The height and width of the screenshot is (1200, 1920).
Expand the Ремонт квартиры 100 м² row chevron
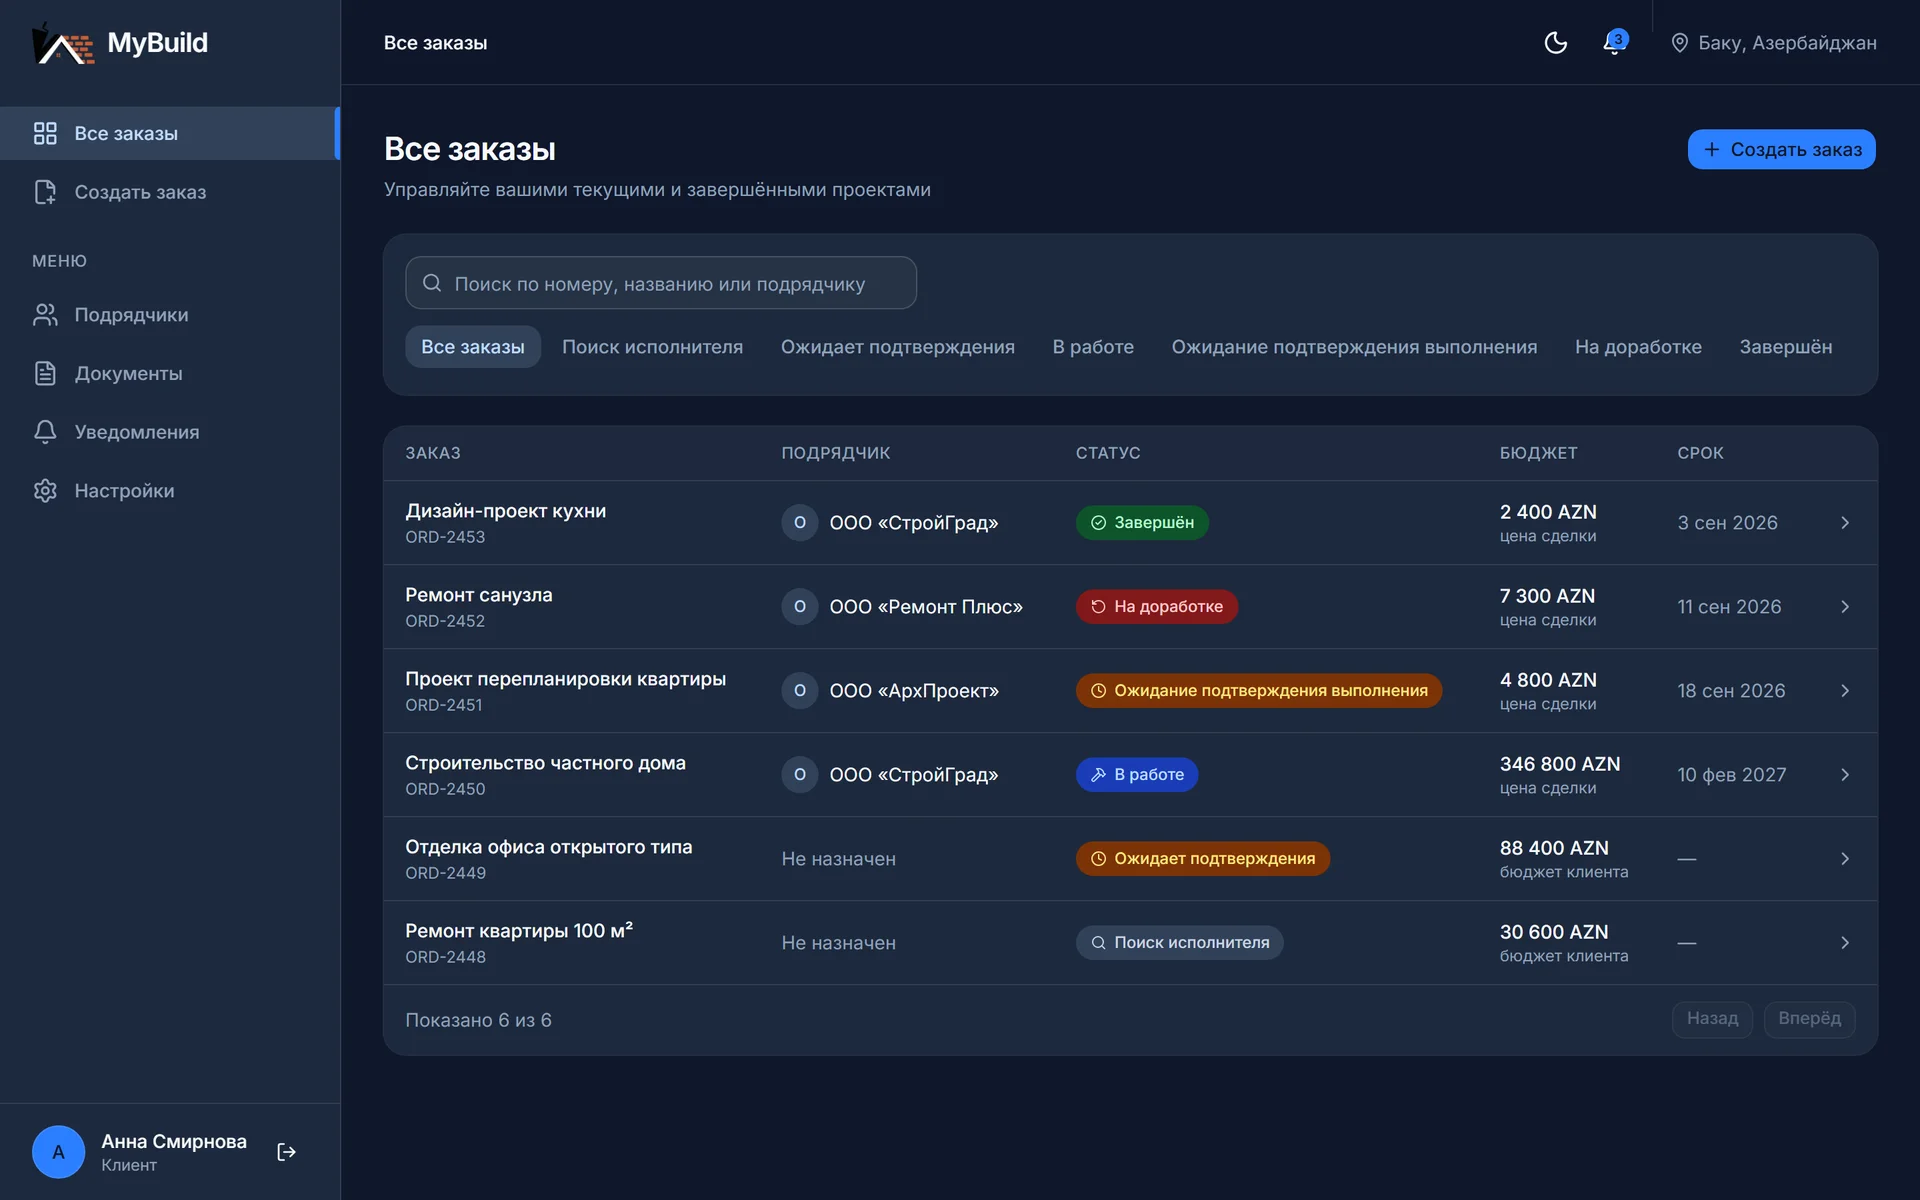click(1845, 943)
